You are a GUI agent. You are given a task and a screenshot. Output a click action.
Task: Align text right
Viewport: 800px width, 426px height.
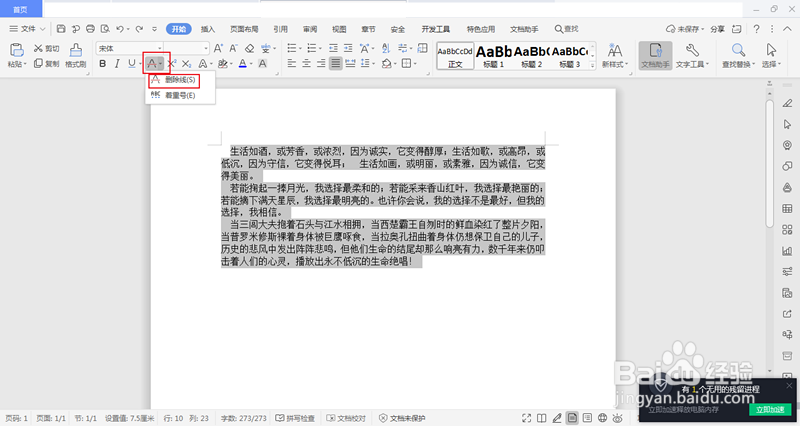coord(321,64)
